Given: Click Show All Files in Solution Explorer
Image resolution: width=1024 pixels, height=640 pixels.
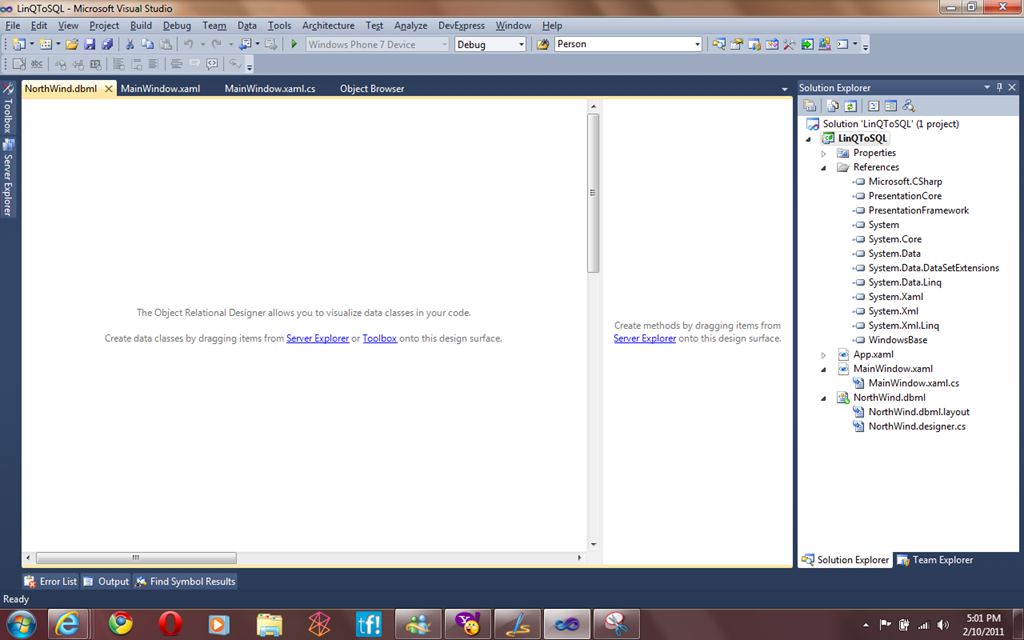Looking at the screenshot, I should pyautogui.click(x=831, y=106).
